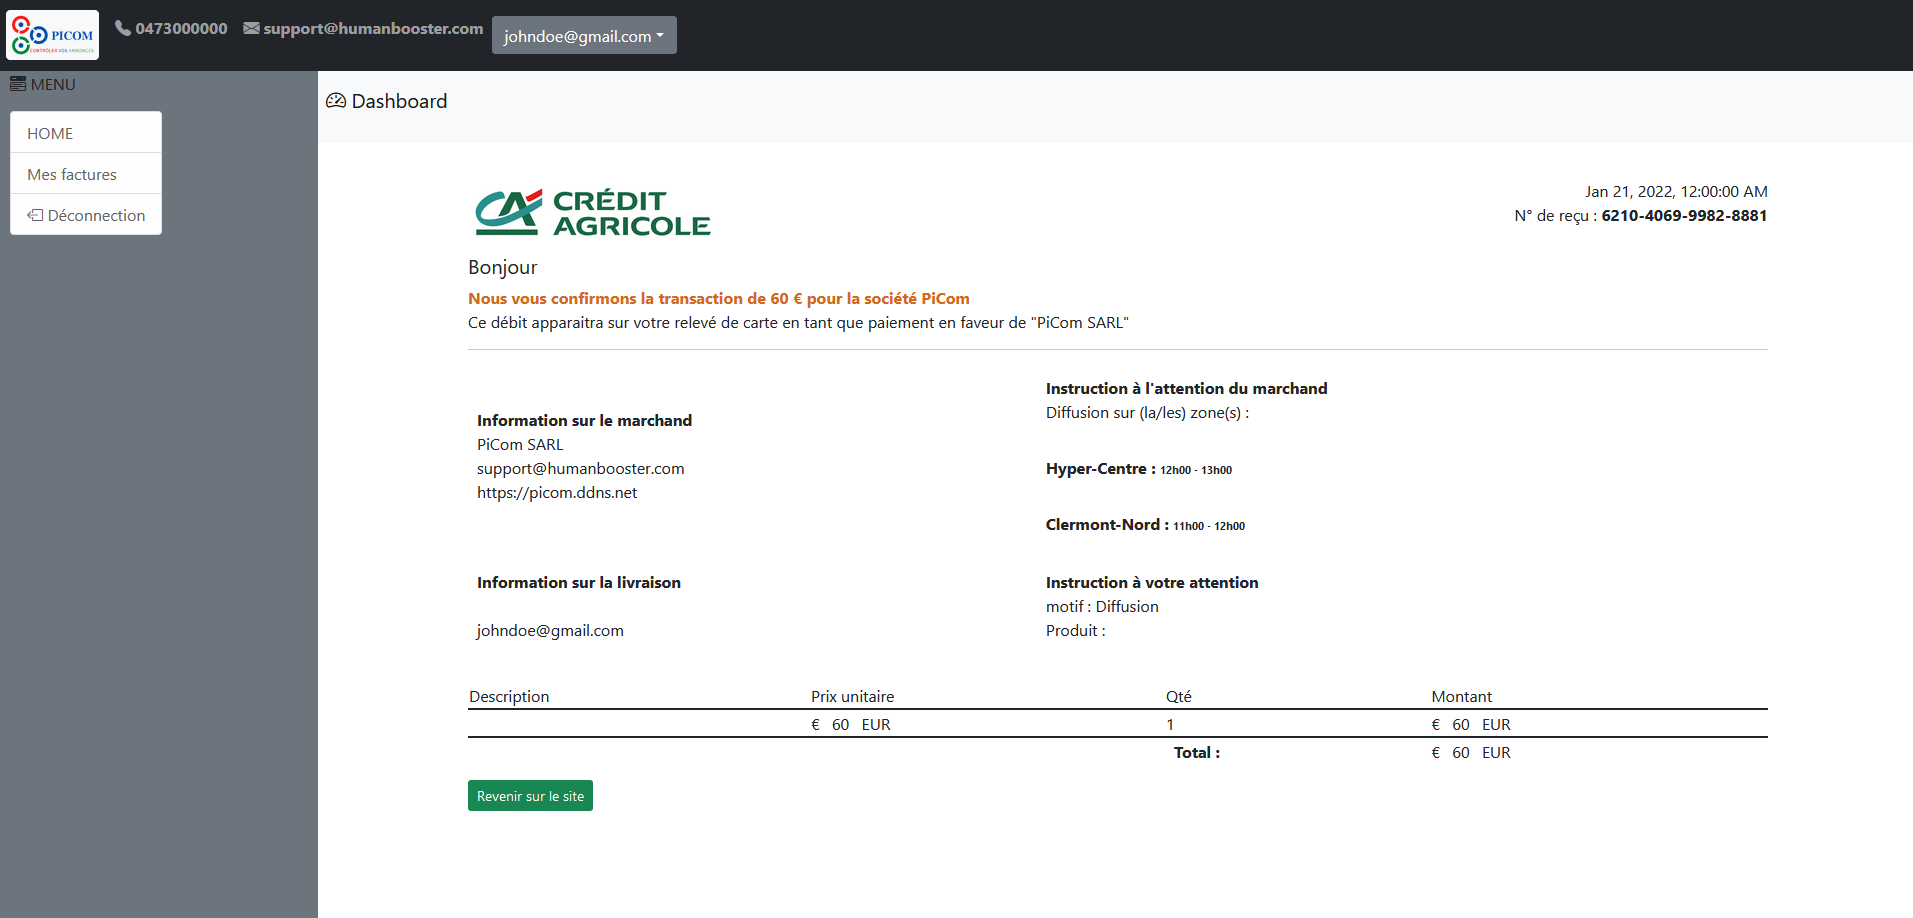Click the logout icon beside Déconnection
The image size is (1913, 918).
(x=35, y=215)
